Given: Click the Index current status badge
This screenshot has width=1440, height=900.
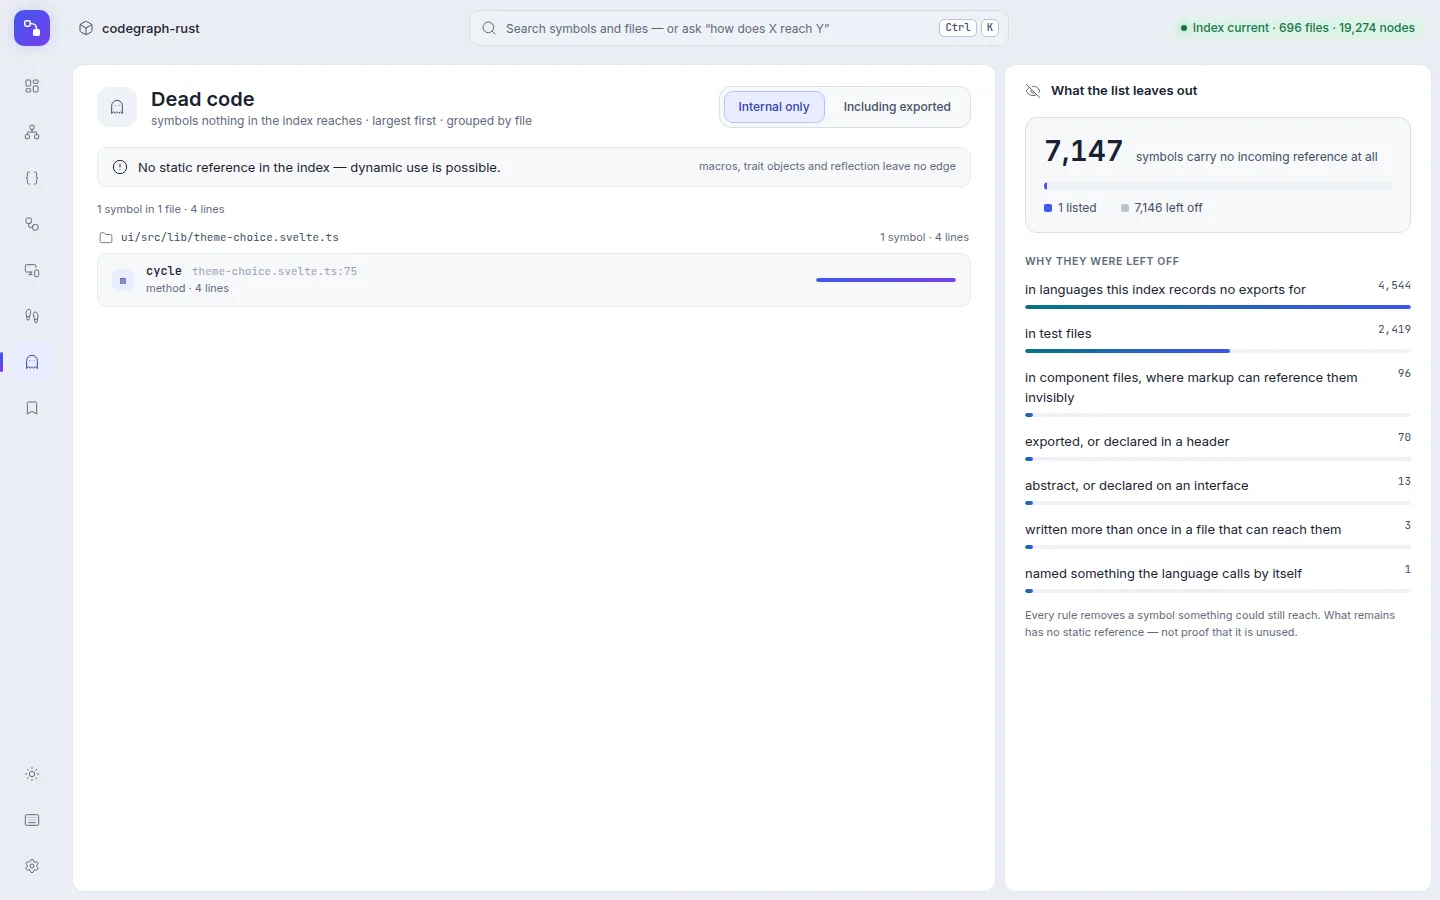Looking at the screenshot, I should click(1298, 28).
